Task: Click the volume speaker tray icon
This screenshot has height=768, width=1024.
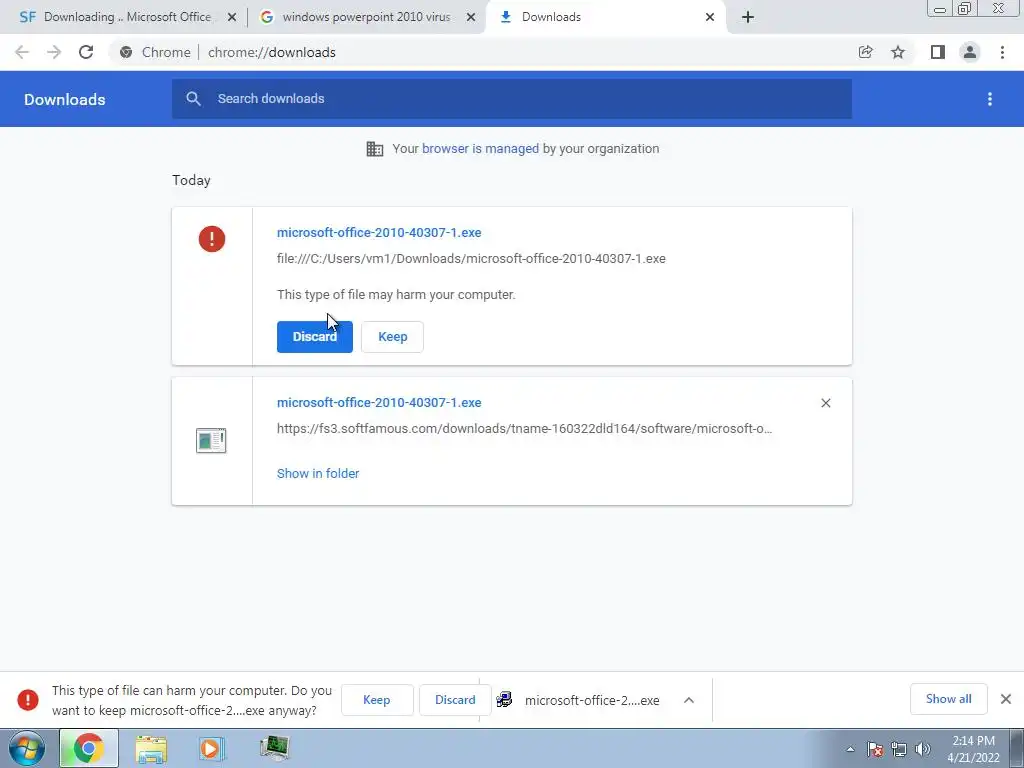Action: coord(922,750)
